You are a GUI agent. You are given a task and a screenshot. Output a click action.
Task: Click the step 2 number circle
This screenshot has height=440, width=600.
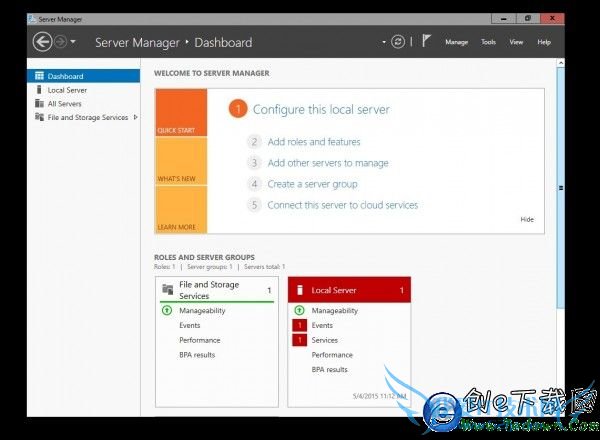(x=254, y=142)
